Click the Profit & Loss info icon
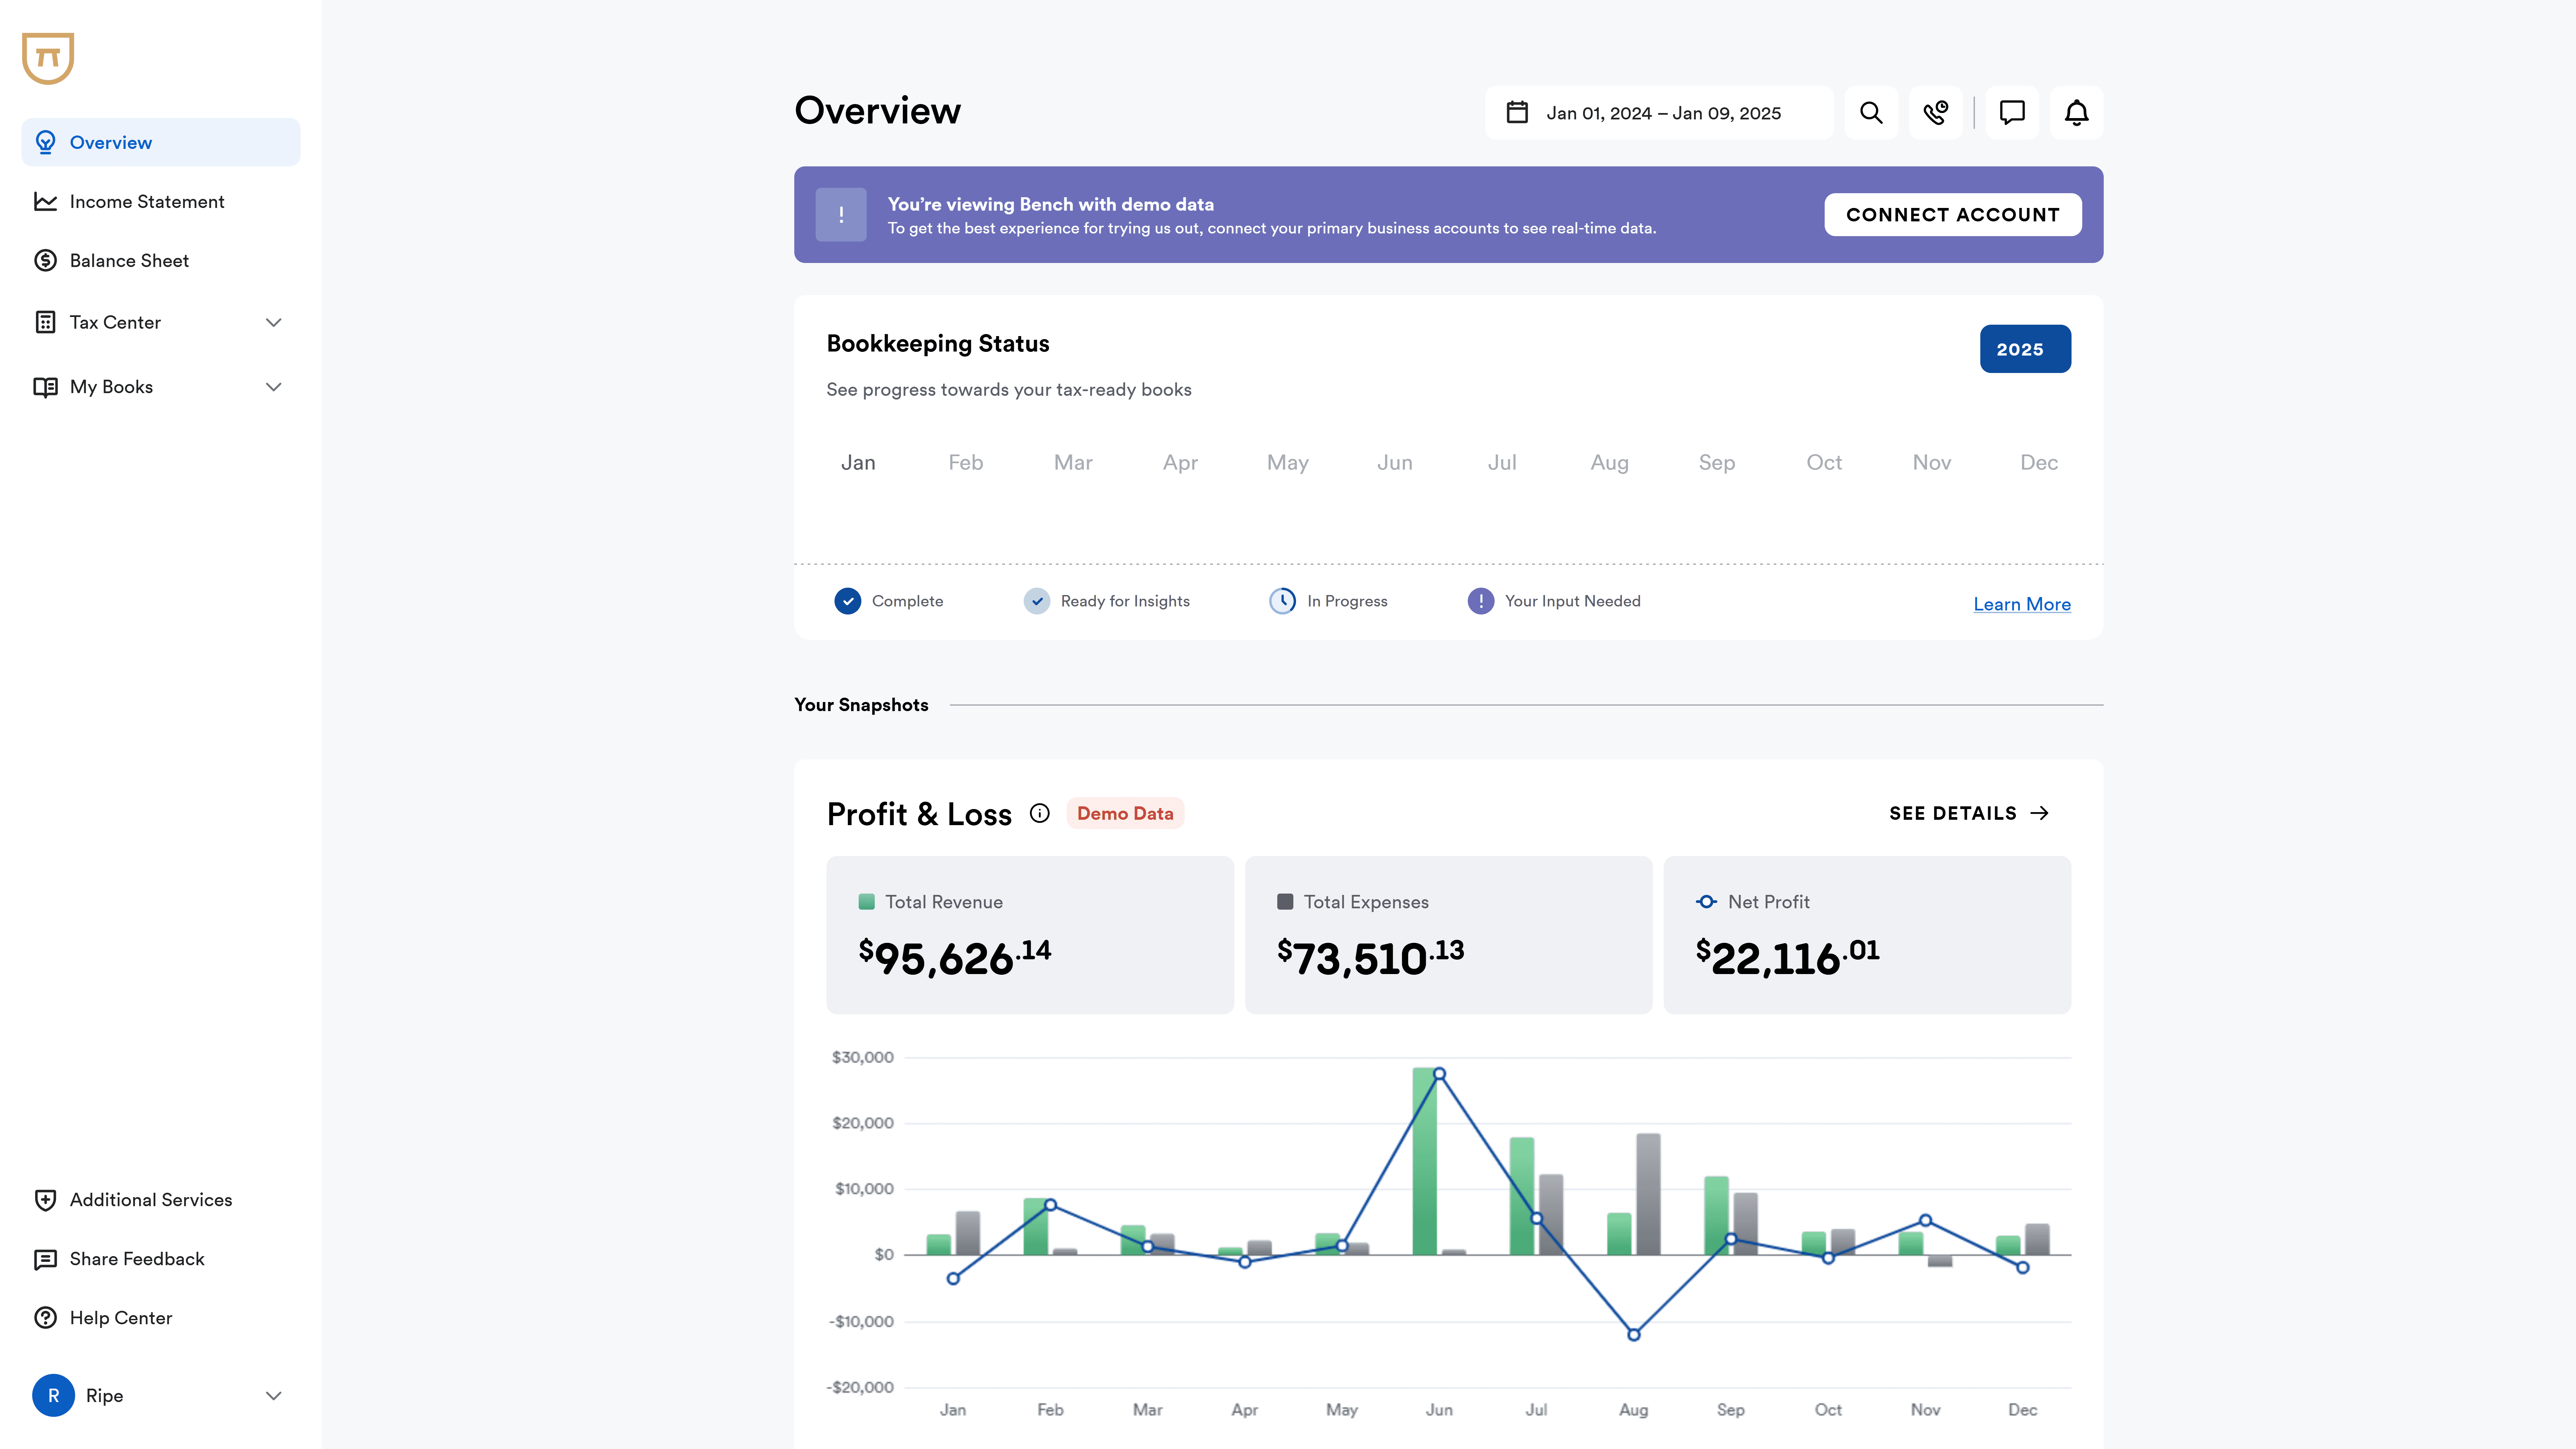 [1040, 813]
